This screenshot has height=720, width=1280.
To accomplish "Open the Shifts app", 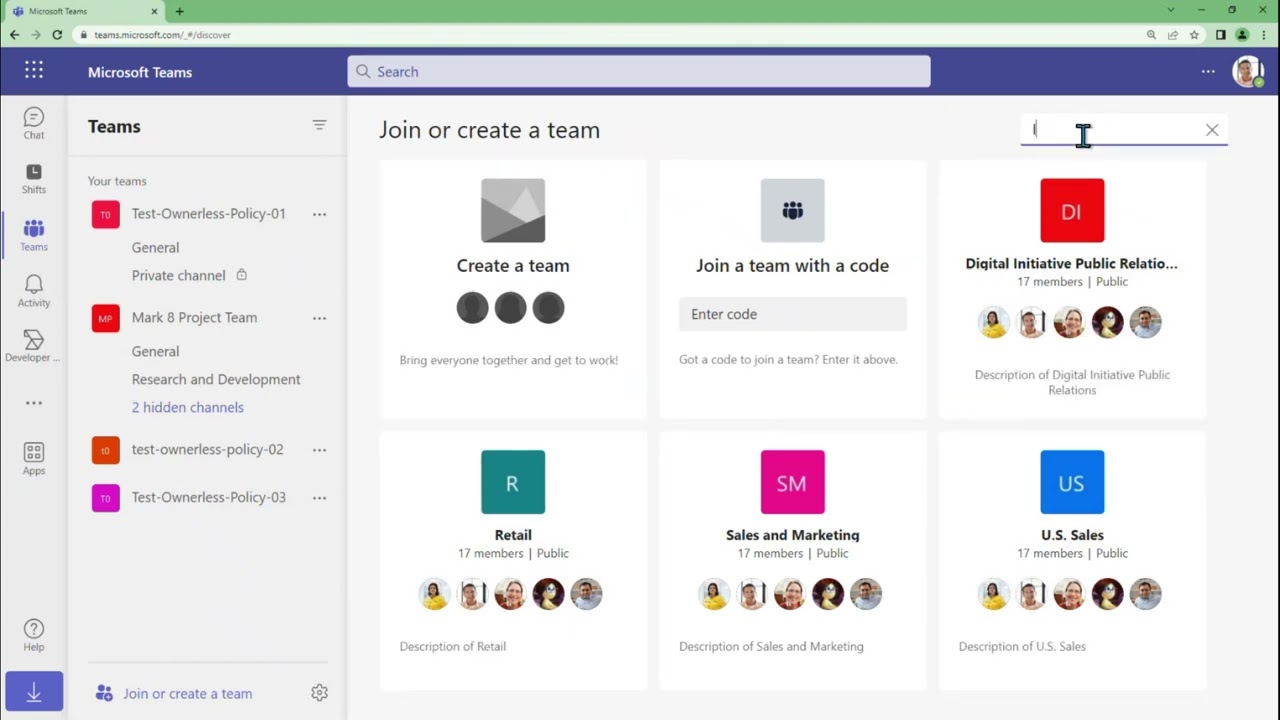I will [x=34, y=179].
